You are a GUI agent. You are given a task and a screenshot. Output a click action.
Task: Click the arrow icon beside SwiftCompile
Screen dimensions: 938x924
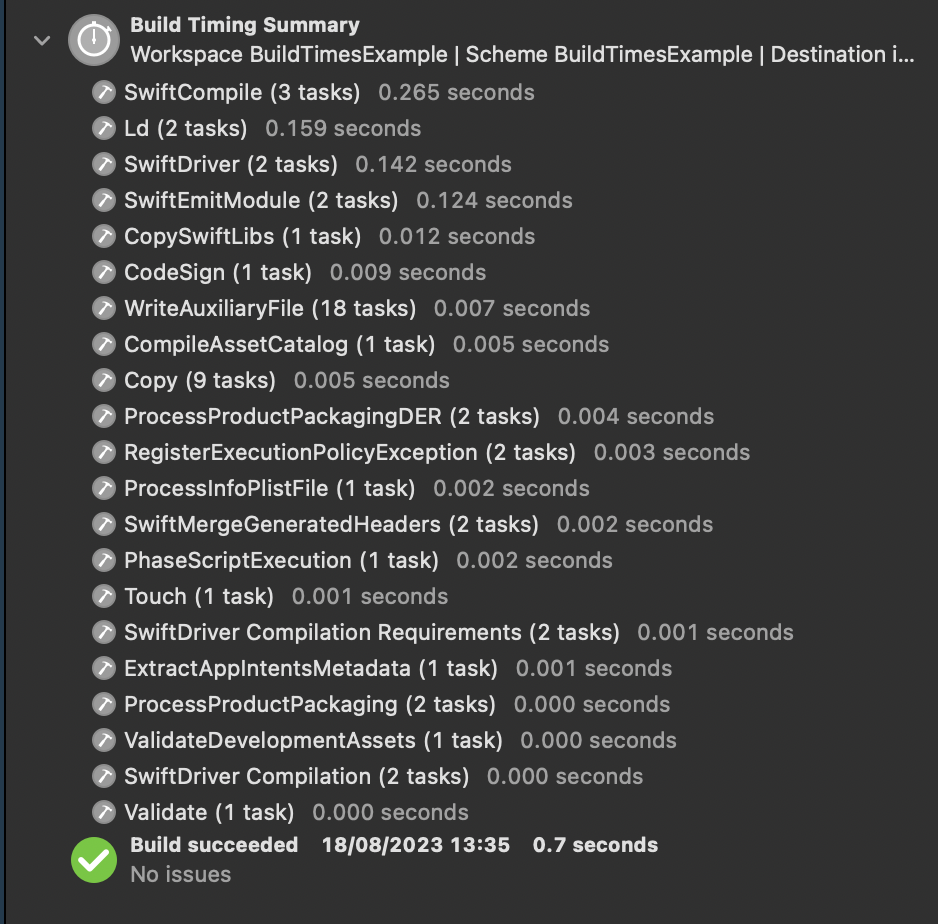coord(104,92)
